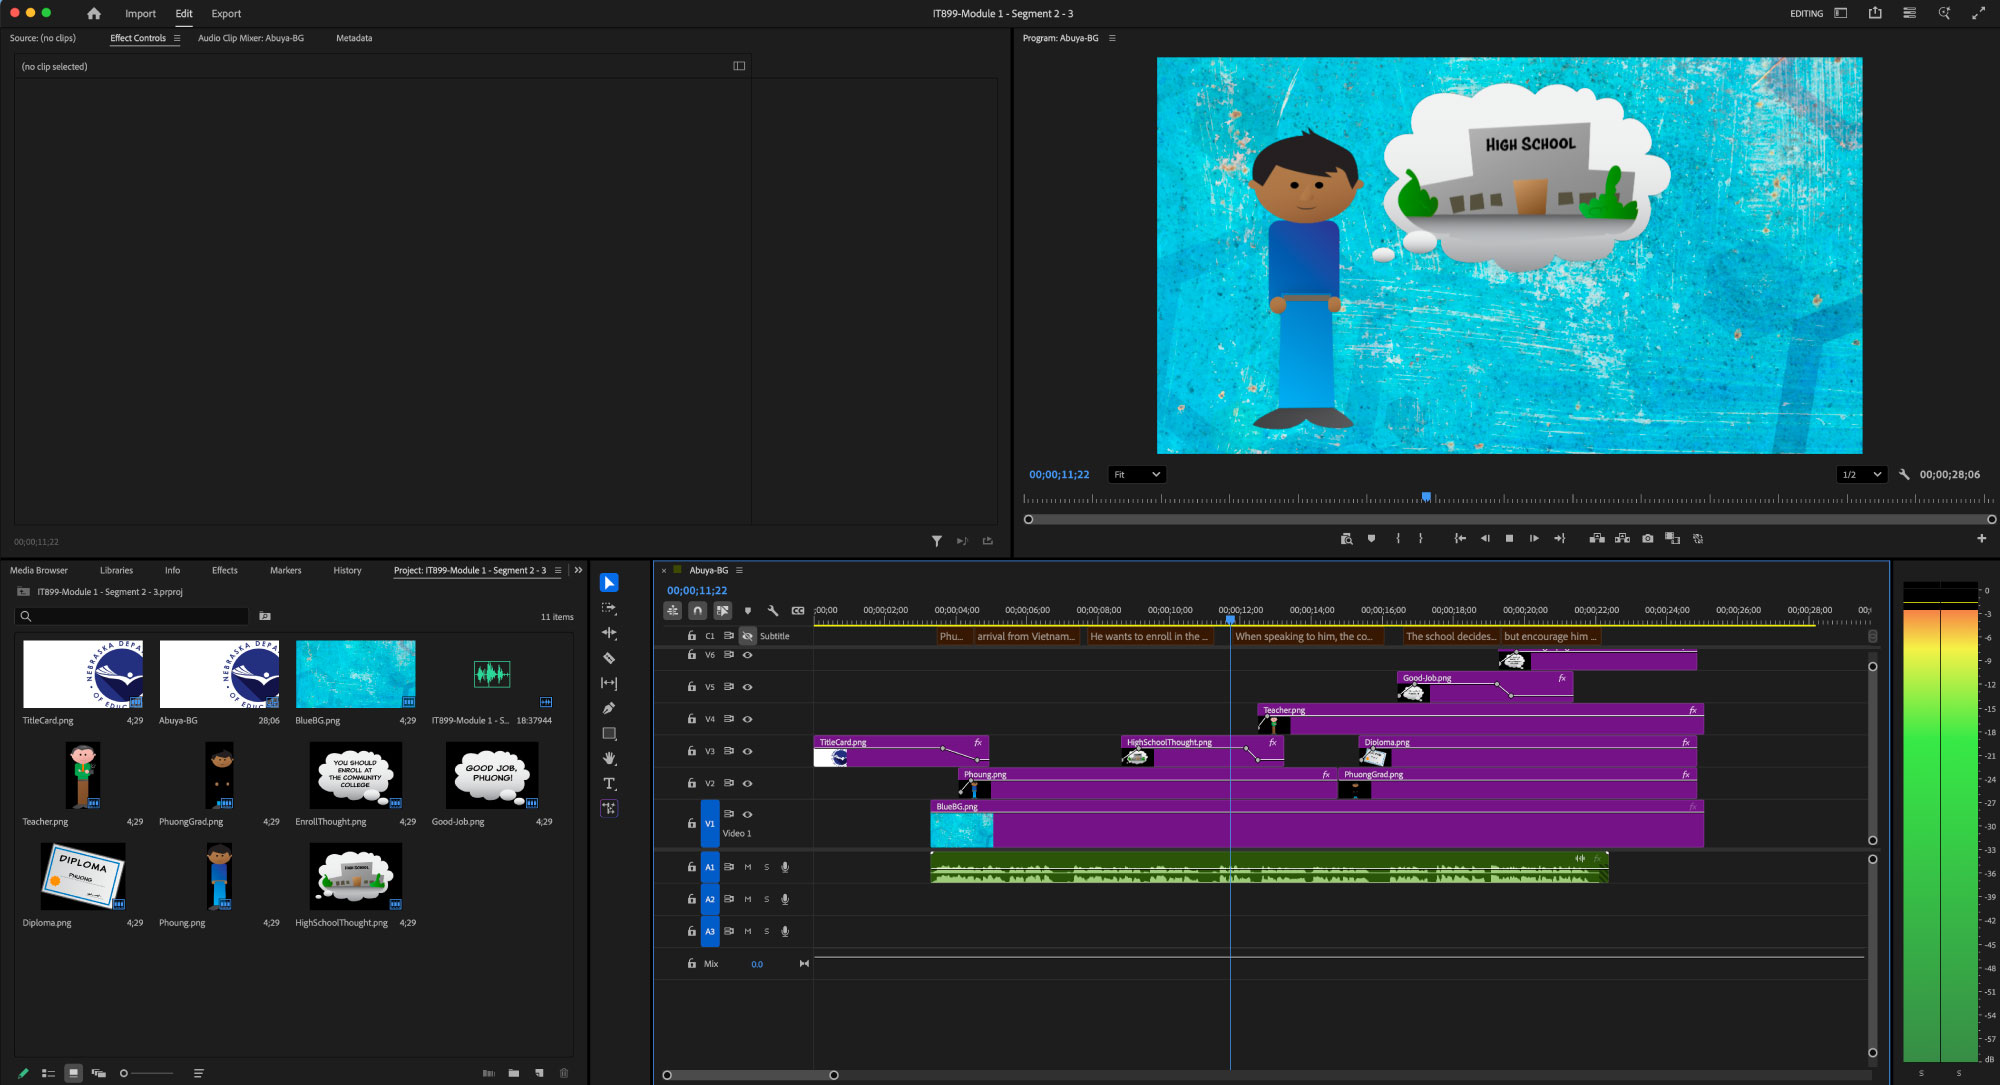
Task: Click the Export Frame camera icon
Action: pos(1647,539)
